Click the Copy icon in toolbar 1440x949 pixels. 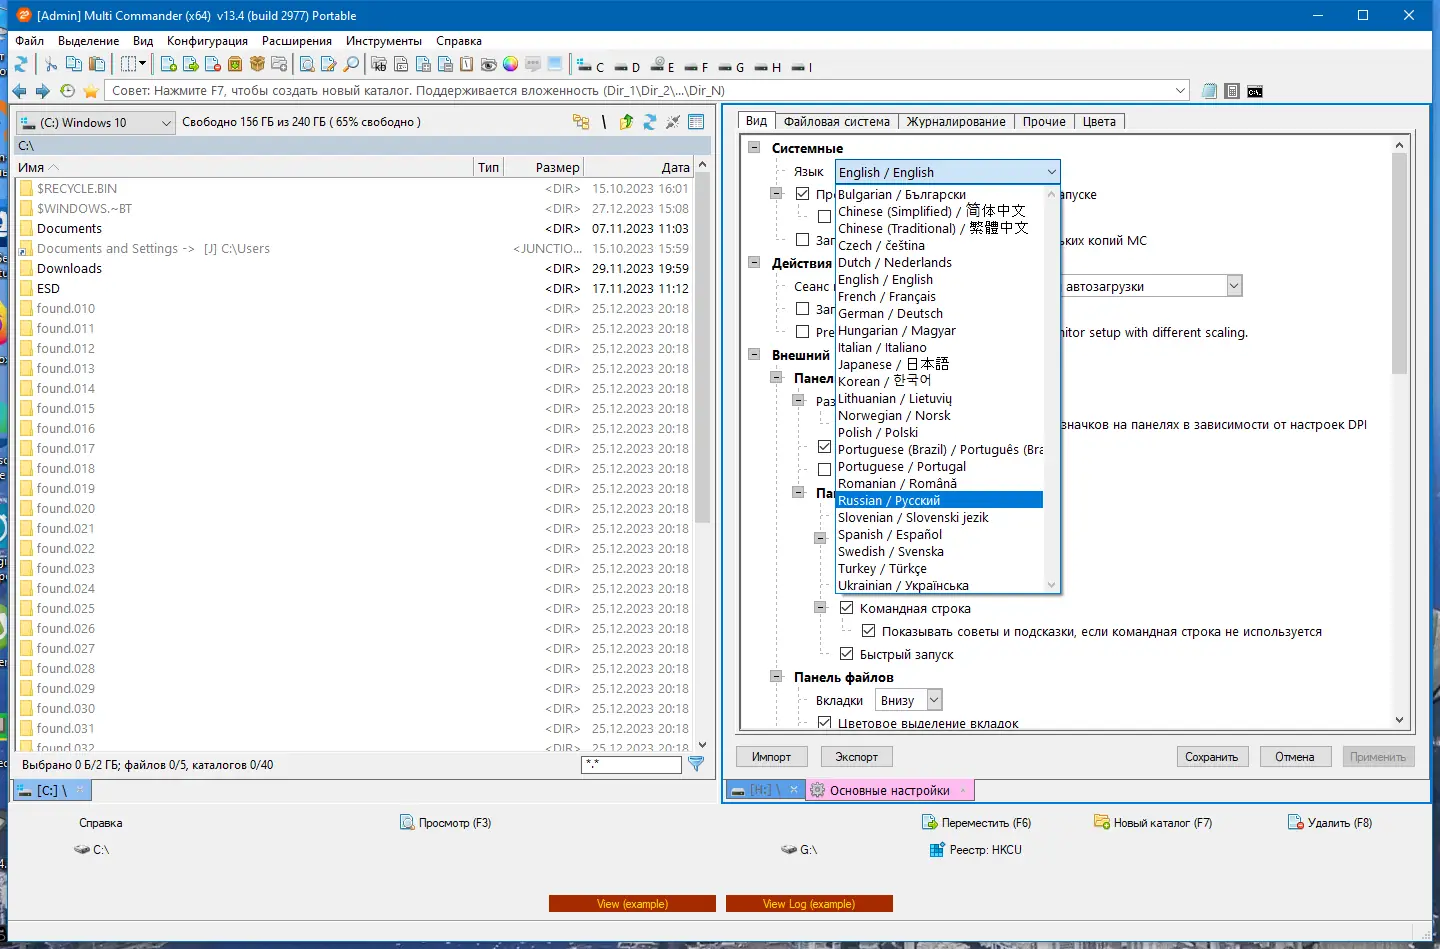(x=74, y=64)
